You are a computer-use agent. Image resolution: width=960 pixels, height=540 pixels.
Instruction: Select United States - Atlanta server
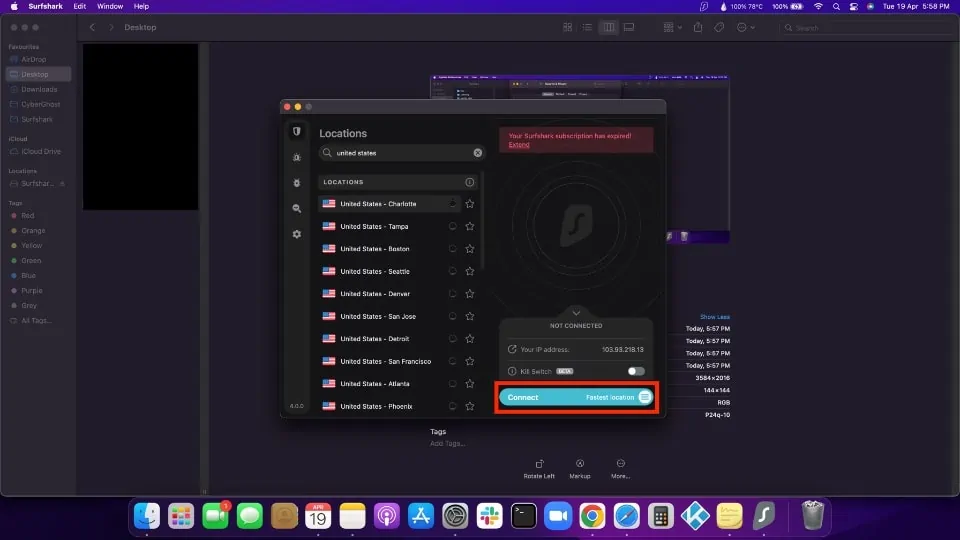(x=389, y=384)
